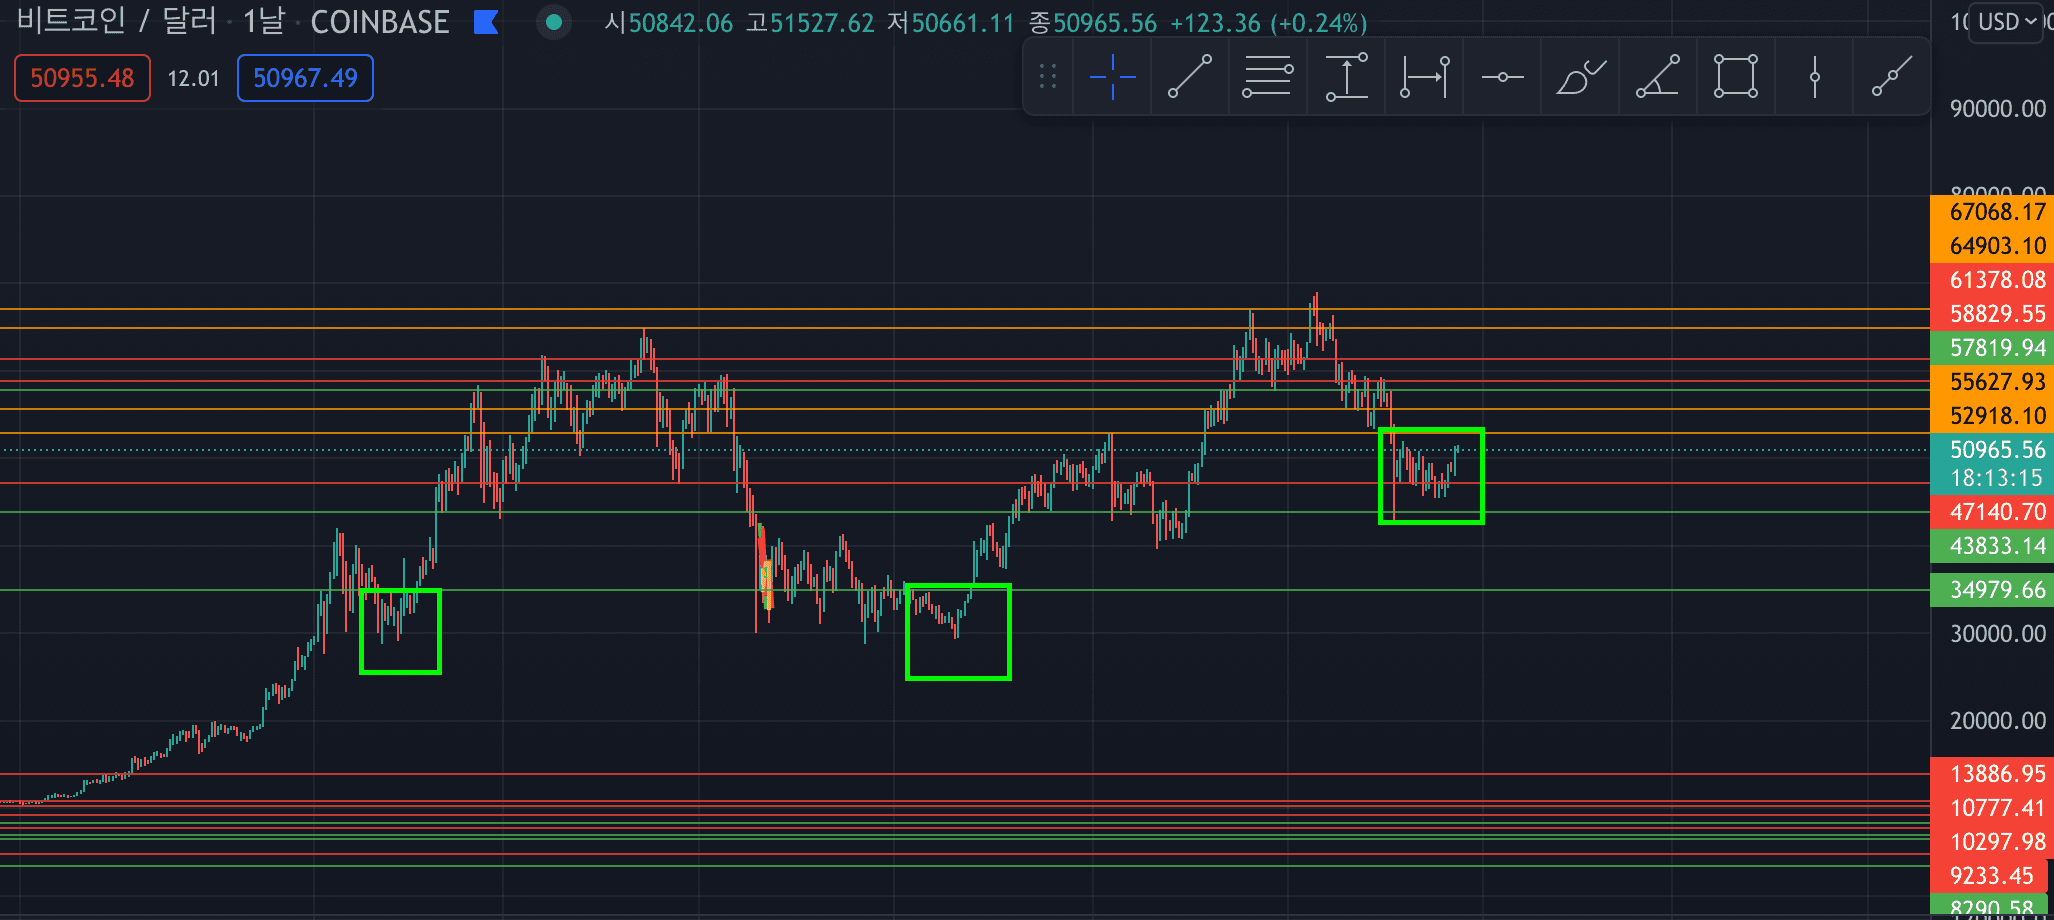Click the symbol title 비트코인 / 달러
This screenshot has width=2054, height=920.
click(x=116, y=22)
